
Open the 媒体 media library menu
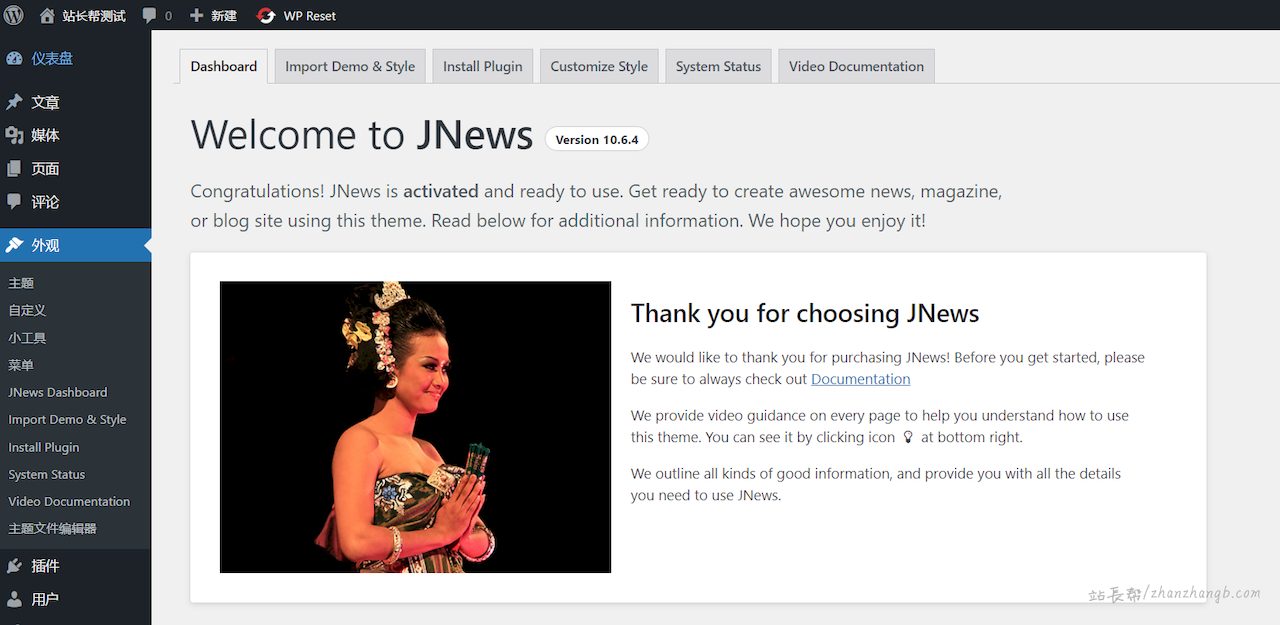coord(45,135)
